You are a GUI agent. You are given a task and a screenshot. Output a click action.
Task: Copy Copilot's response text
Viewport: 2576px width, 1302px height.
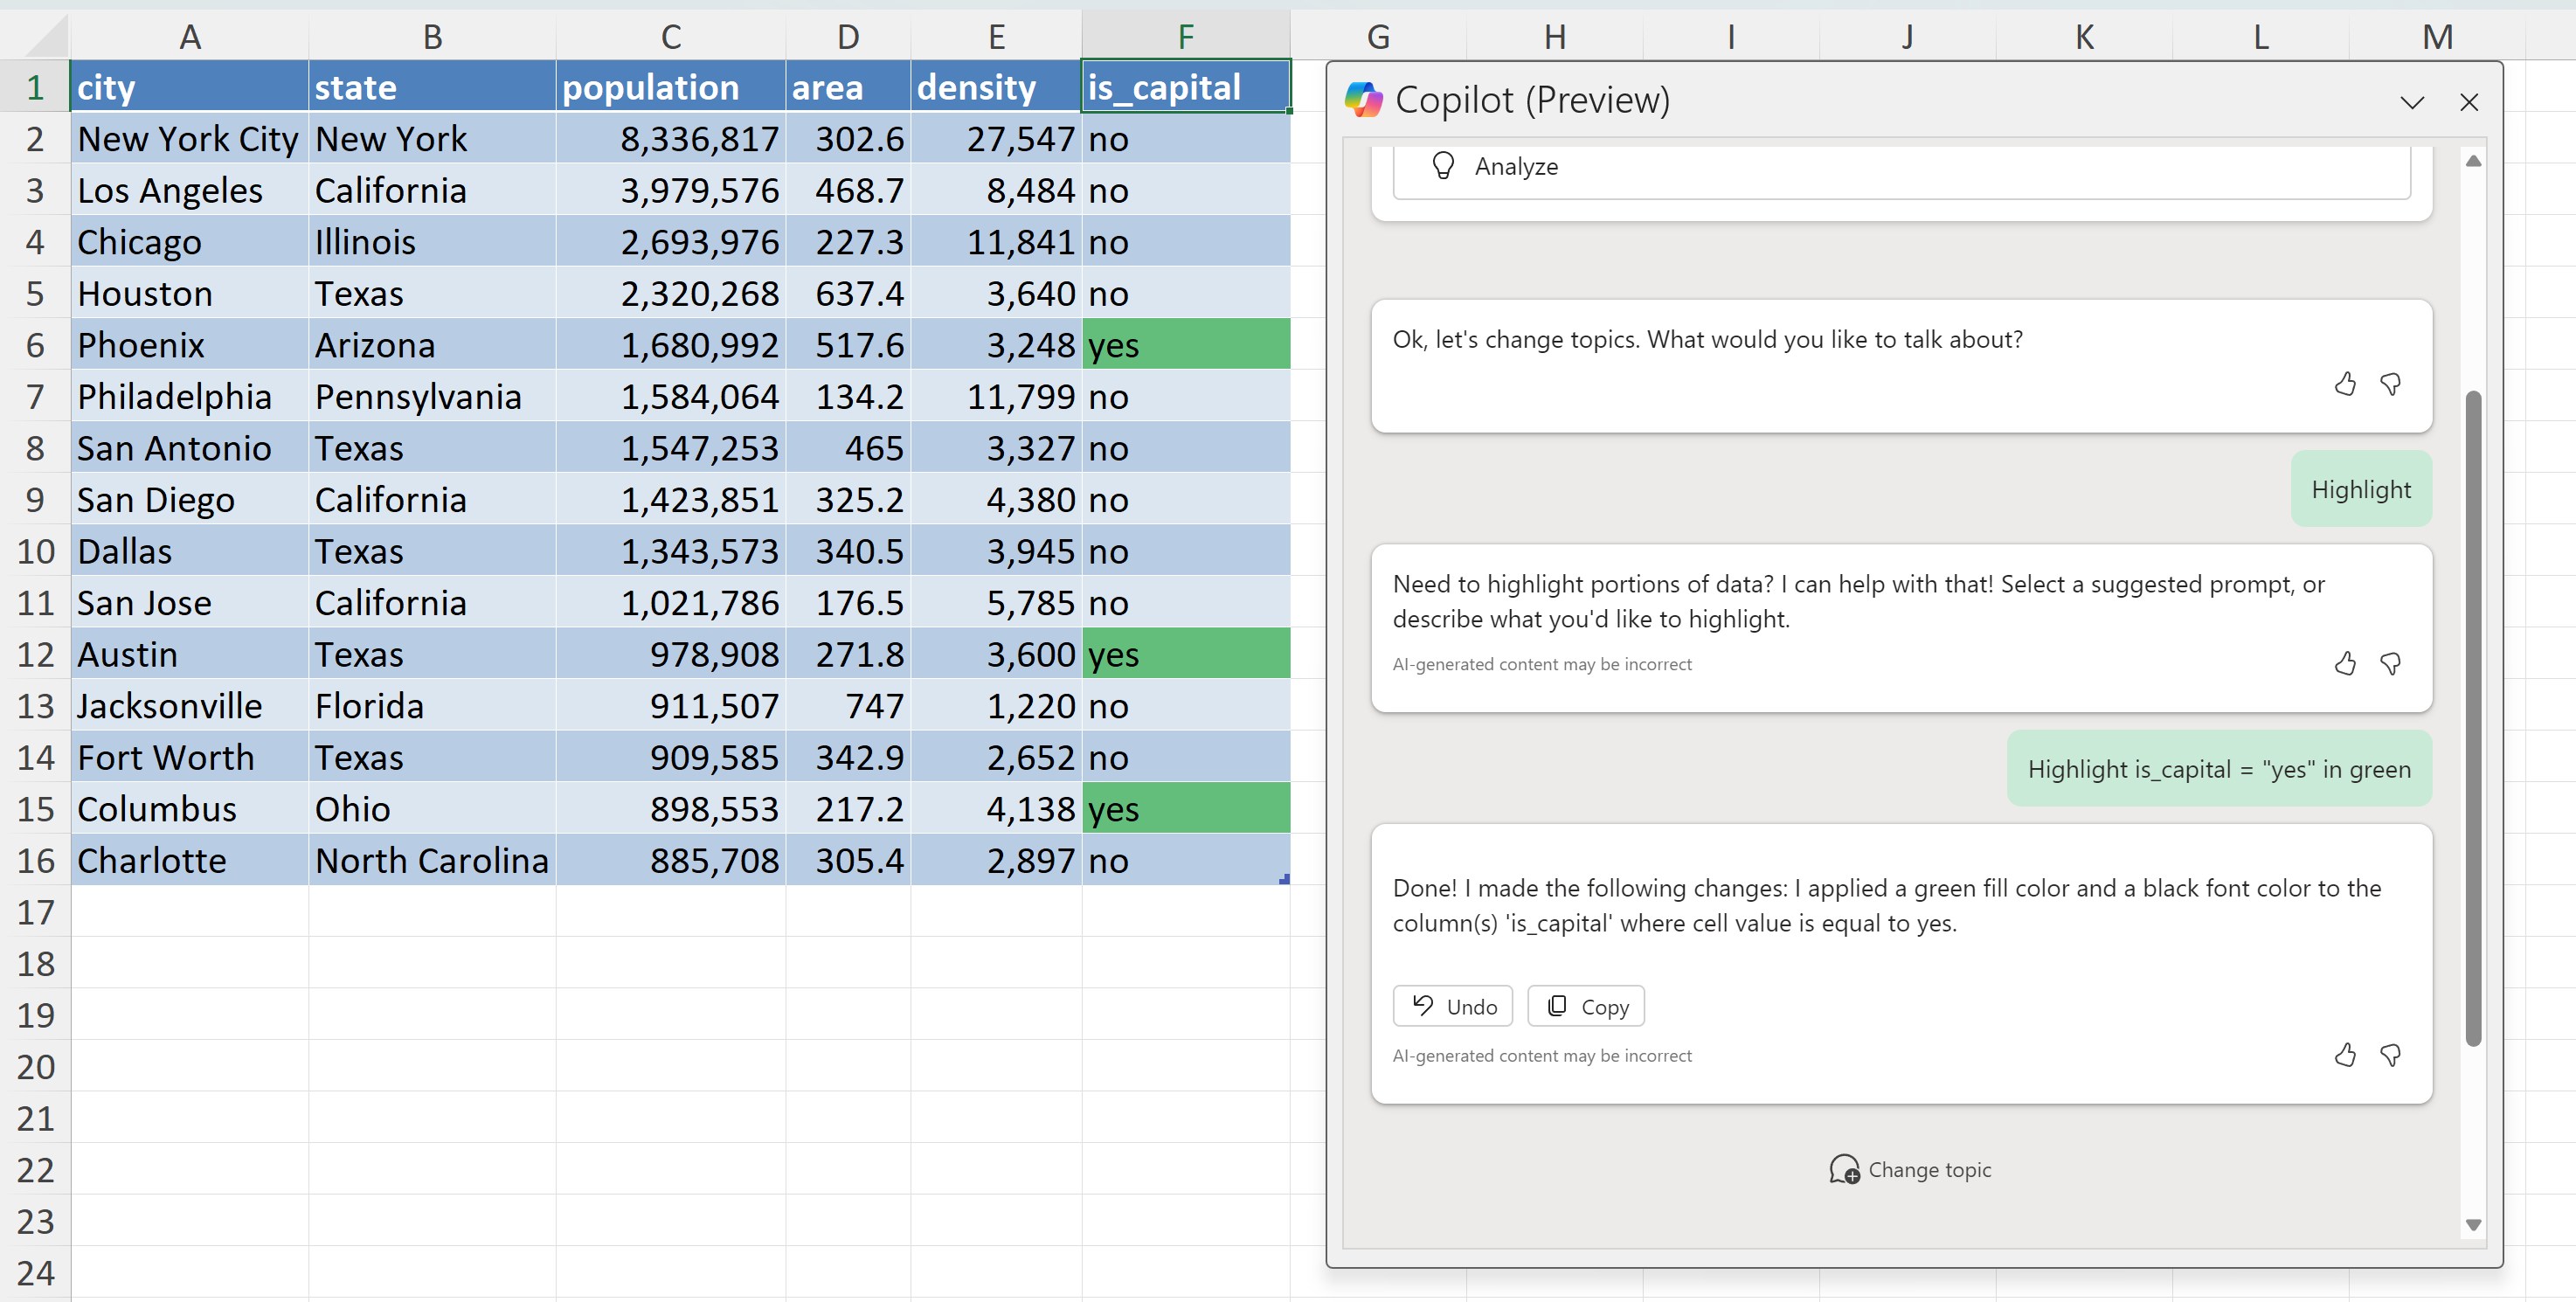point(1586,1007)
